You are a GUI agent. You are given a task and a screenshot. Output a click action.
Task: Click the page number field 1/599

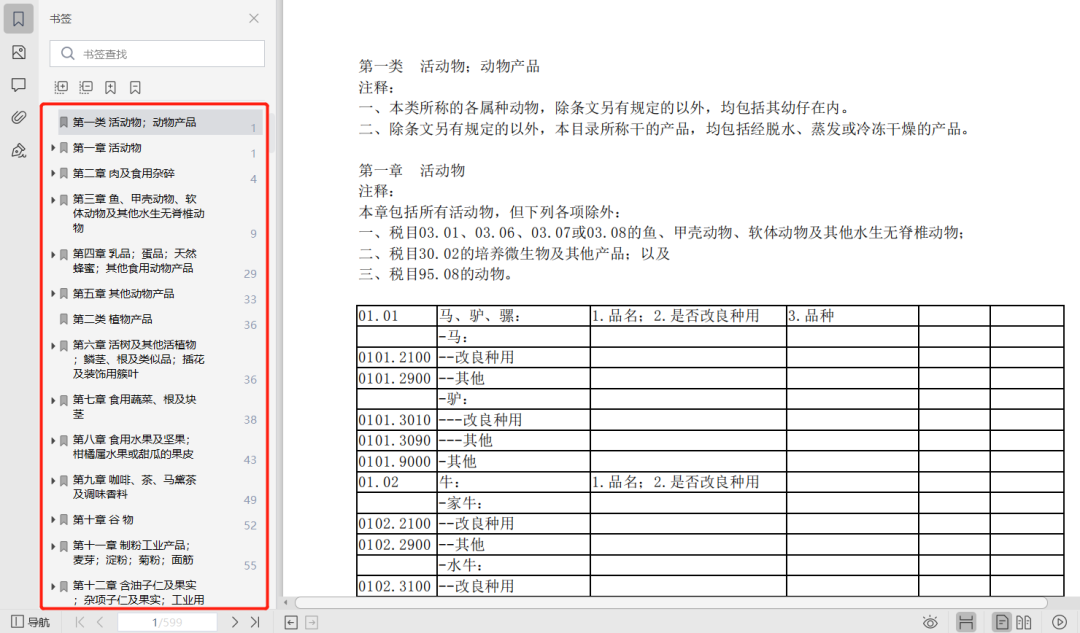click(x=167, y=622)
